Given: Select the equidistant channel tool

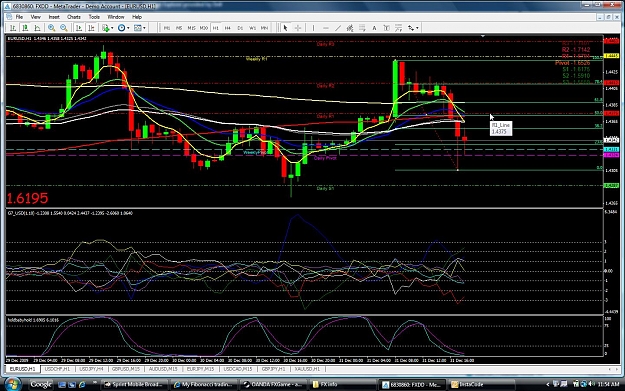Looking at the screenshot, I should (350, 28).
